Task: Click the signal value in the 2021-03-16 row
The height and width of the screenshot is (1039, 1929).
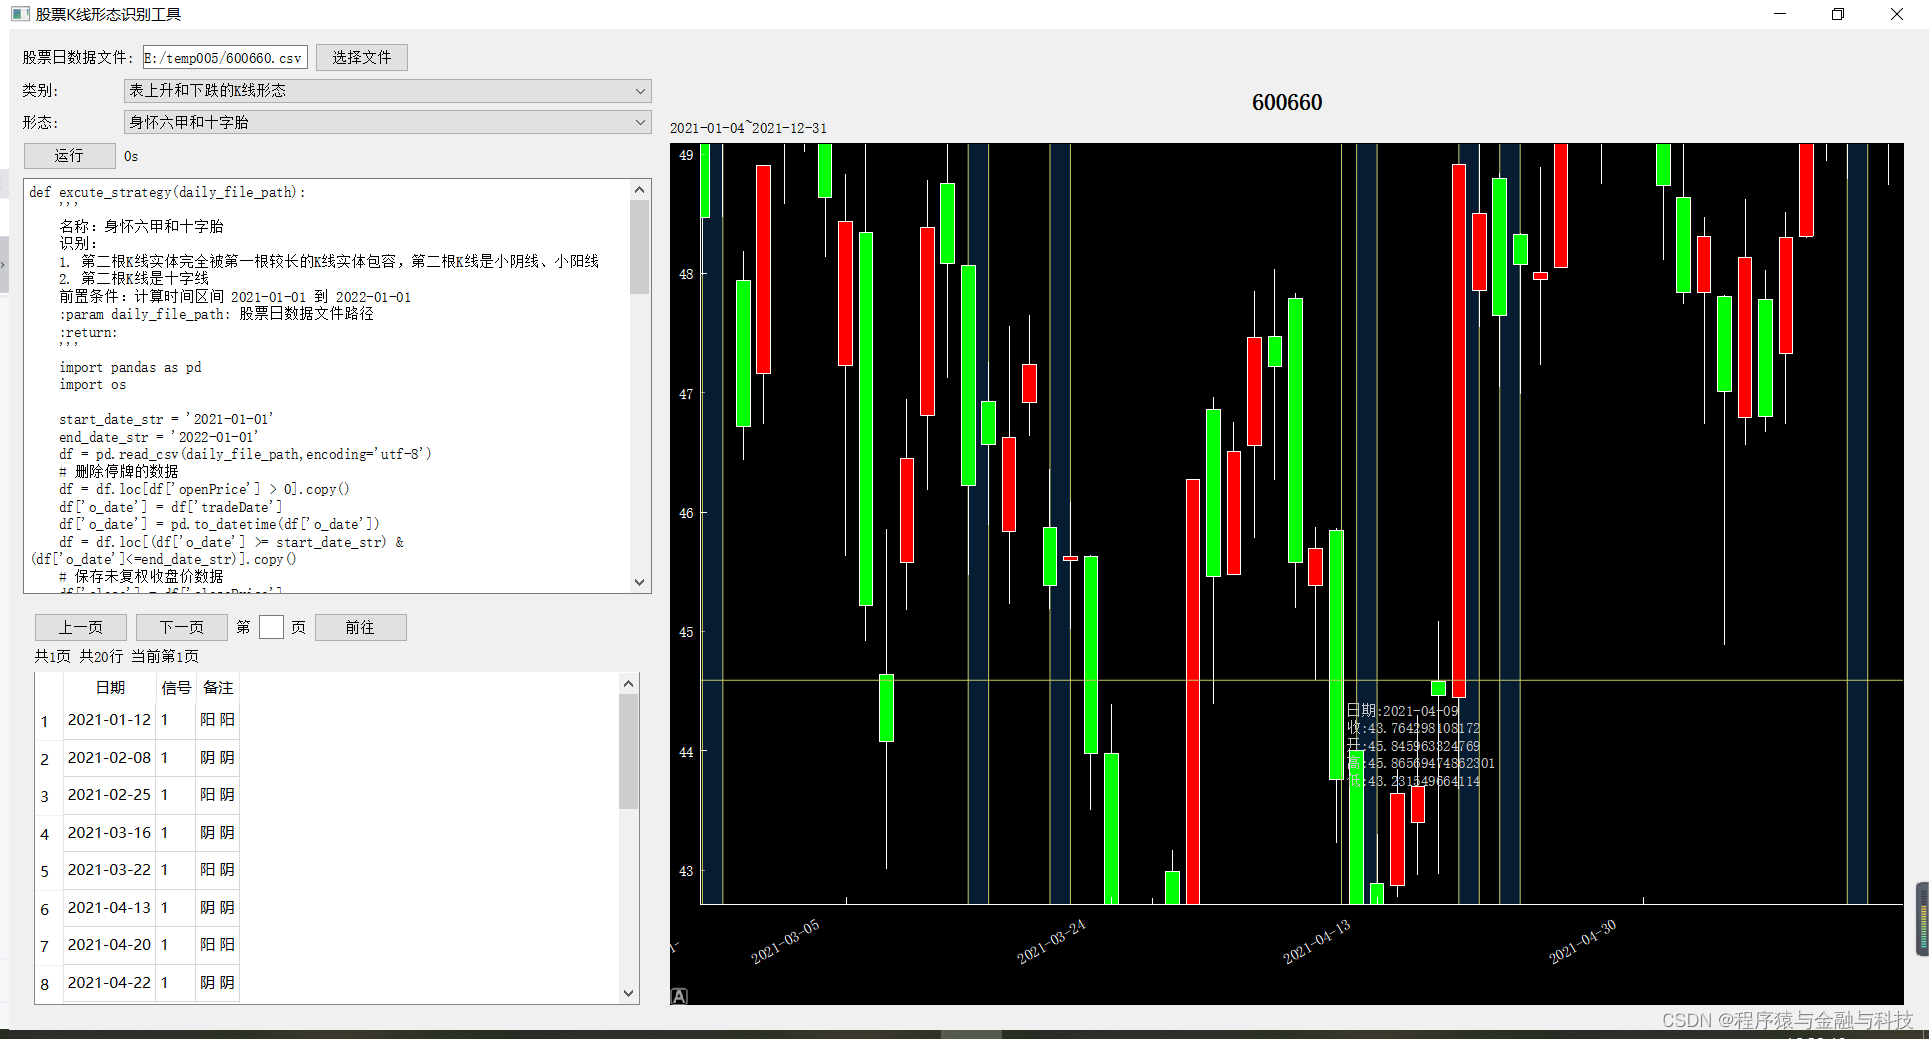Action: tap(176, 833)
